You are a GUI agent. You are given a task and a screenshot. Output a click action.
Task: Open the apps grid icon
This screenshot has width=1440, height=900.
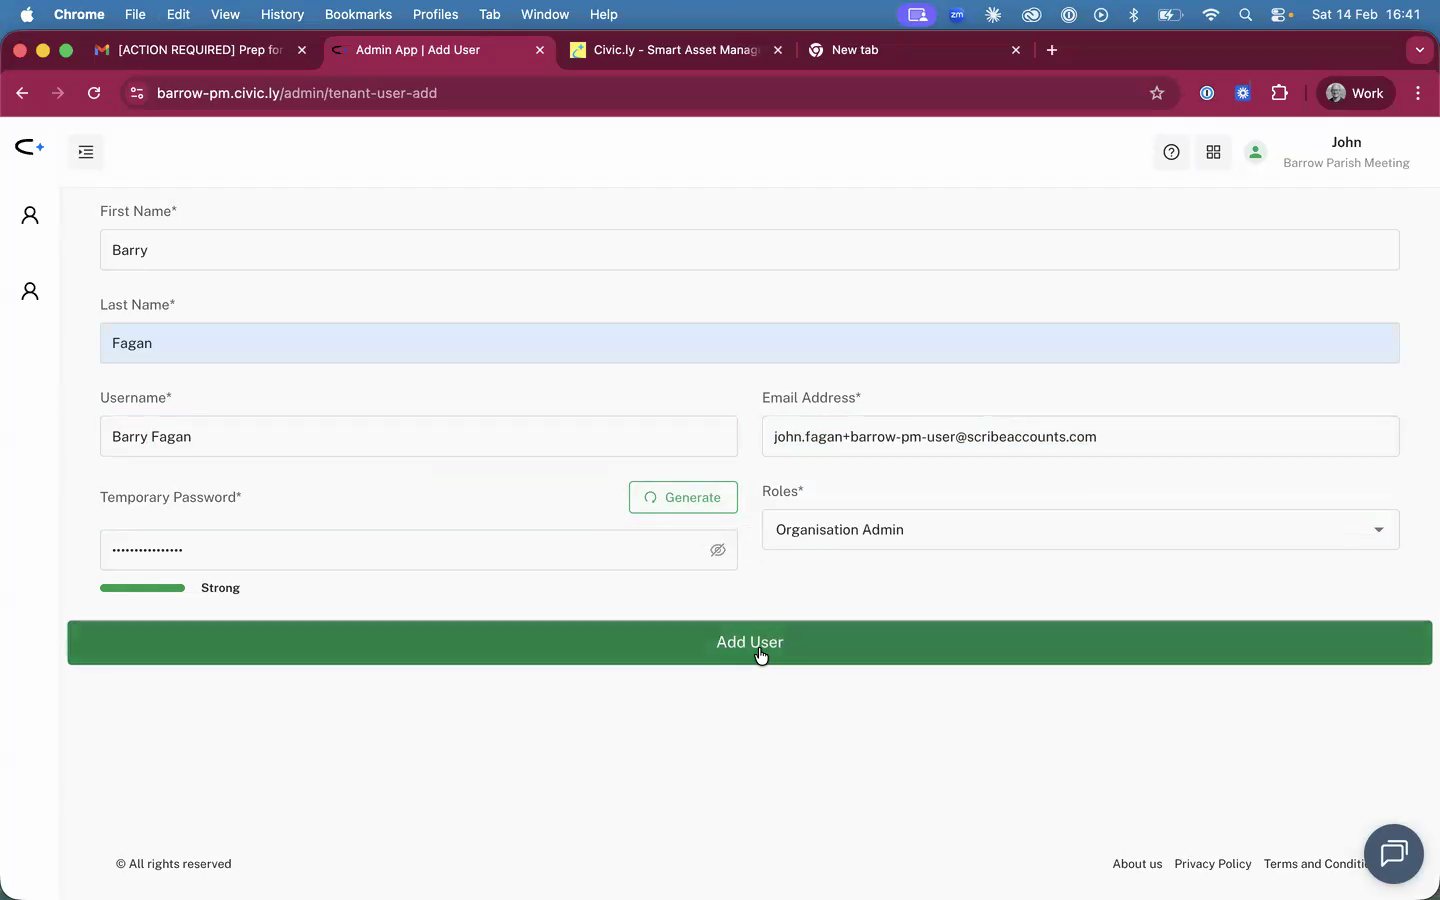(1213, 152)
